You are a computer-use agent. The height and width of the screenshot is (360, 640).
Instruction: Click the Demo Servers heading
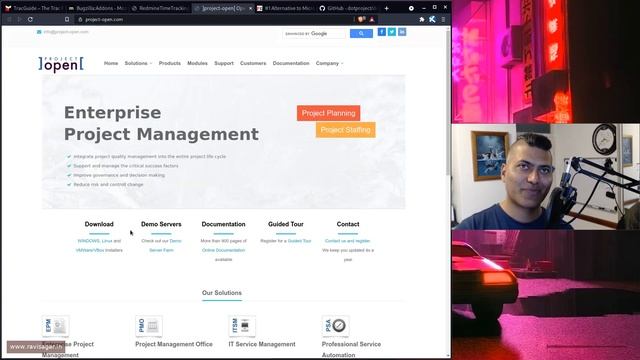161,224
